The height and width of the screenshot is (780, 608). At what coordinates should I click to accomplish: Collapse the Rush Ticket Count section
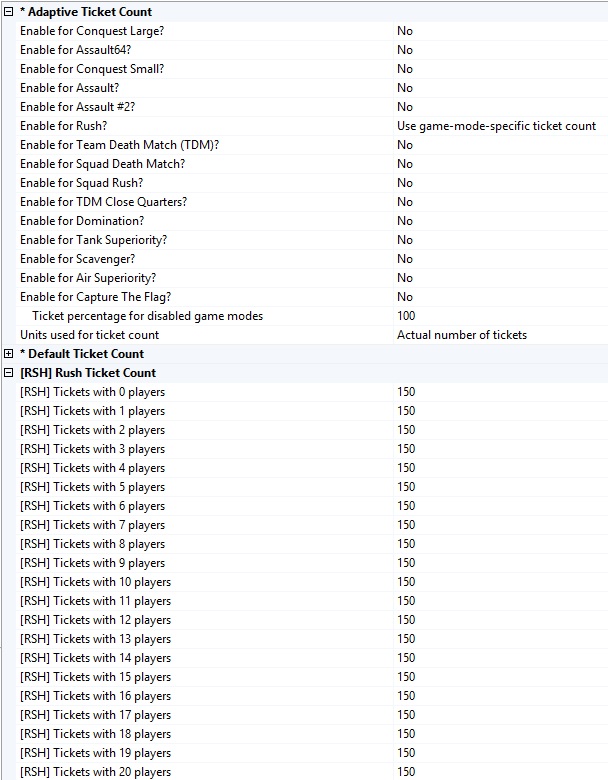[x=9, y=373]
